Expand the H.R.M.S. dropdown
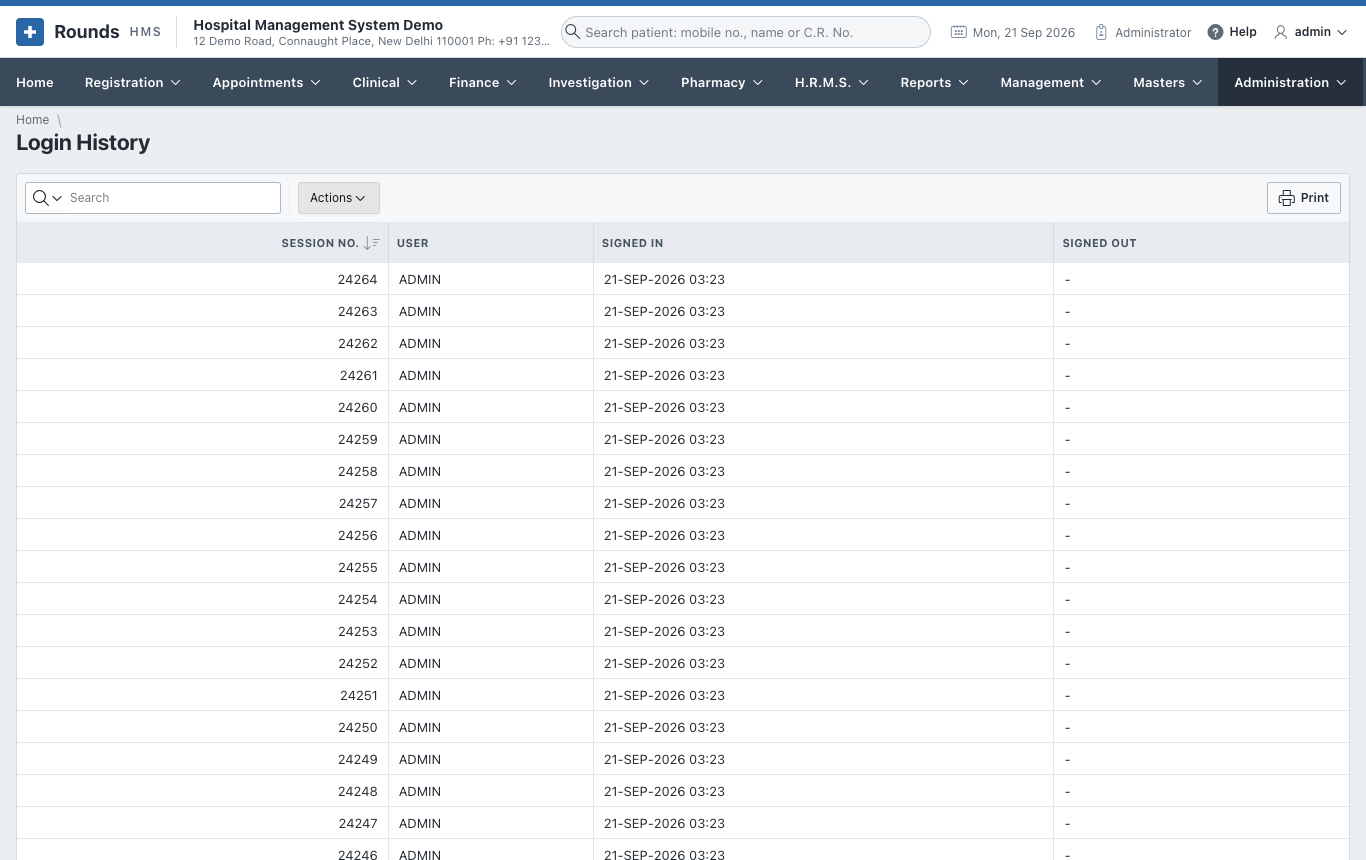This screenshot has height=860, width=1366. coord(863,82)
